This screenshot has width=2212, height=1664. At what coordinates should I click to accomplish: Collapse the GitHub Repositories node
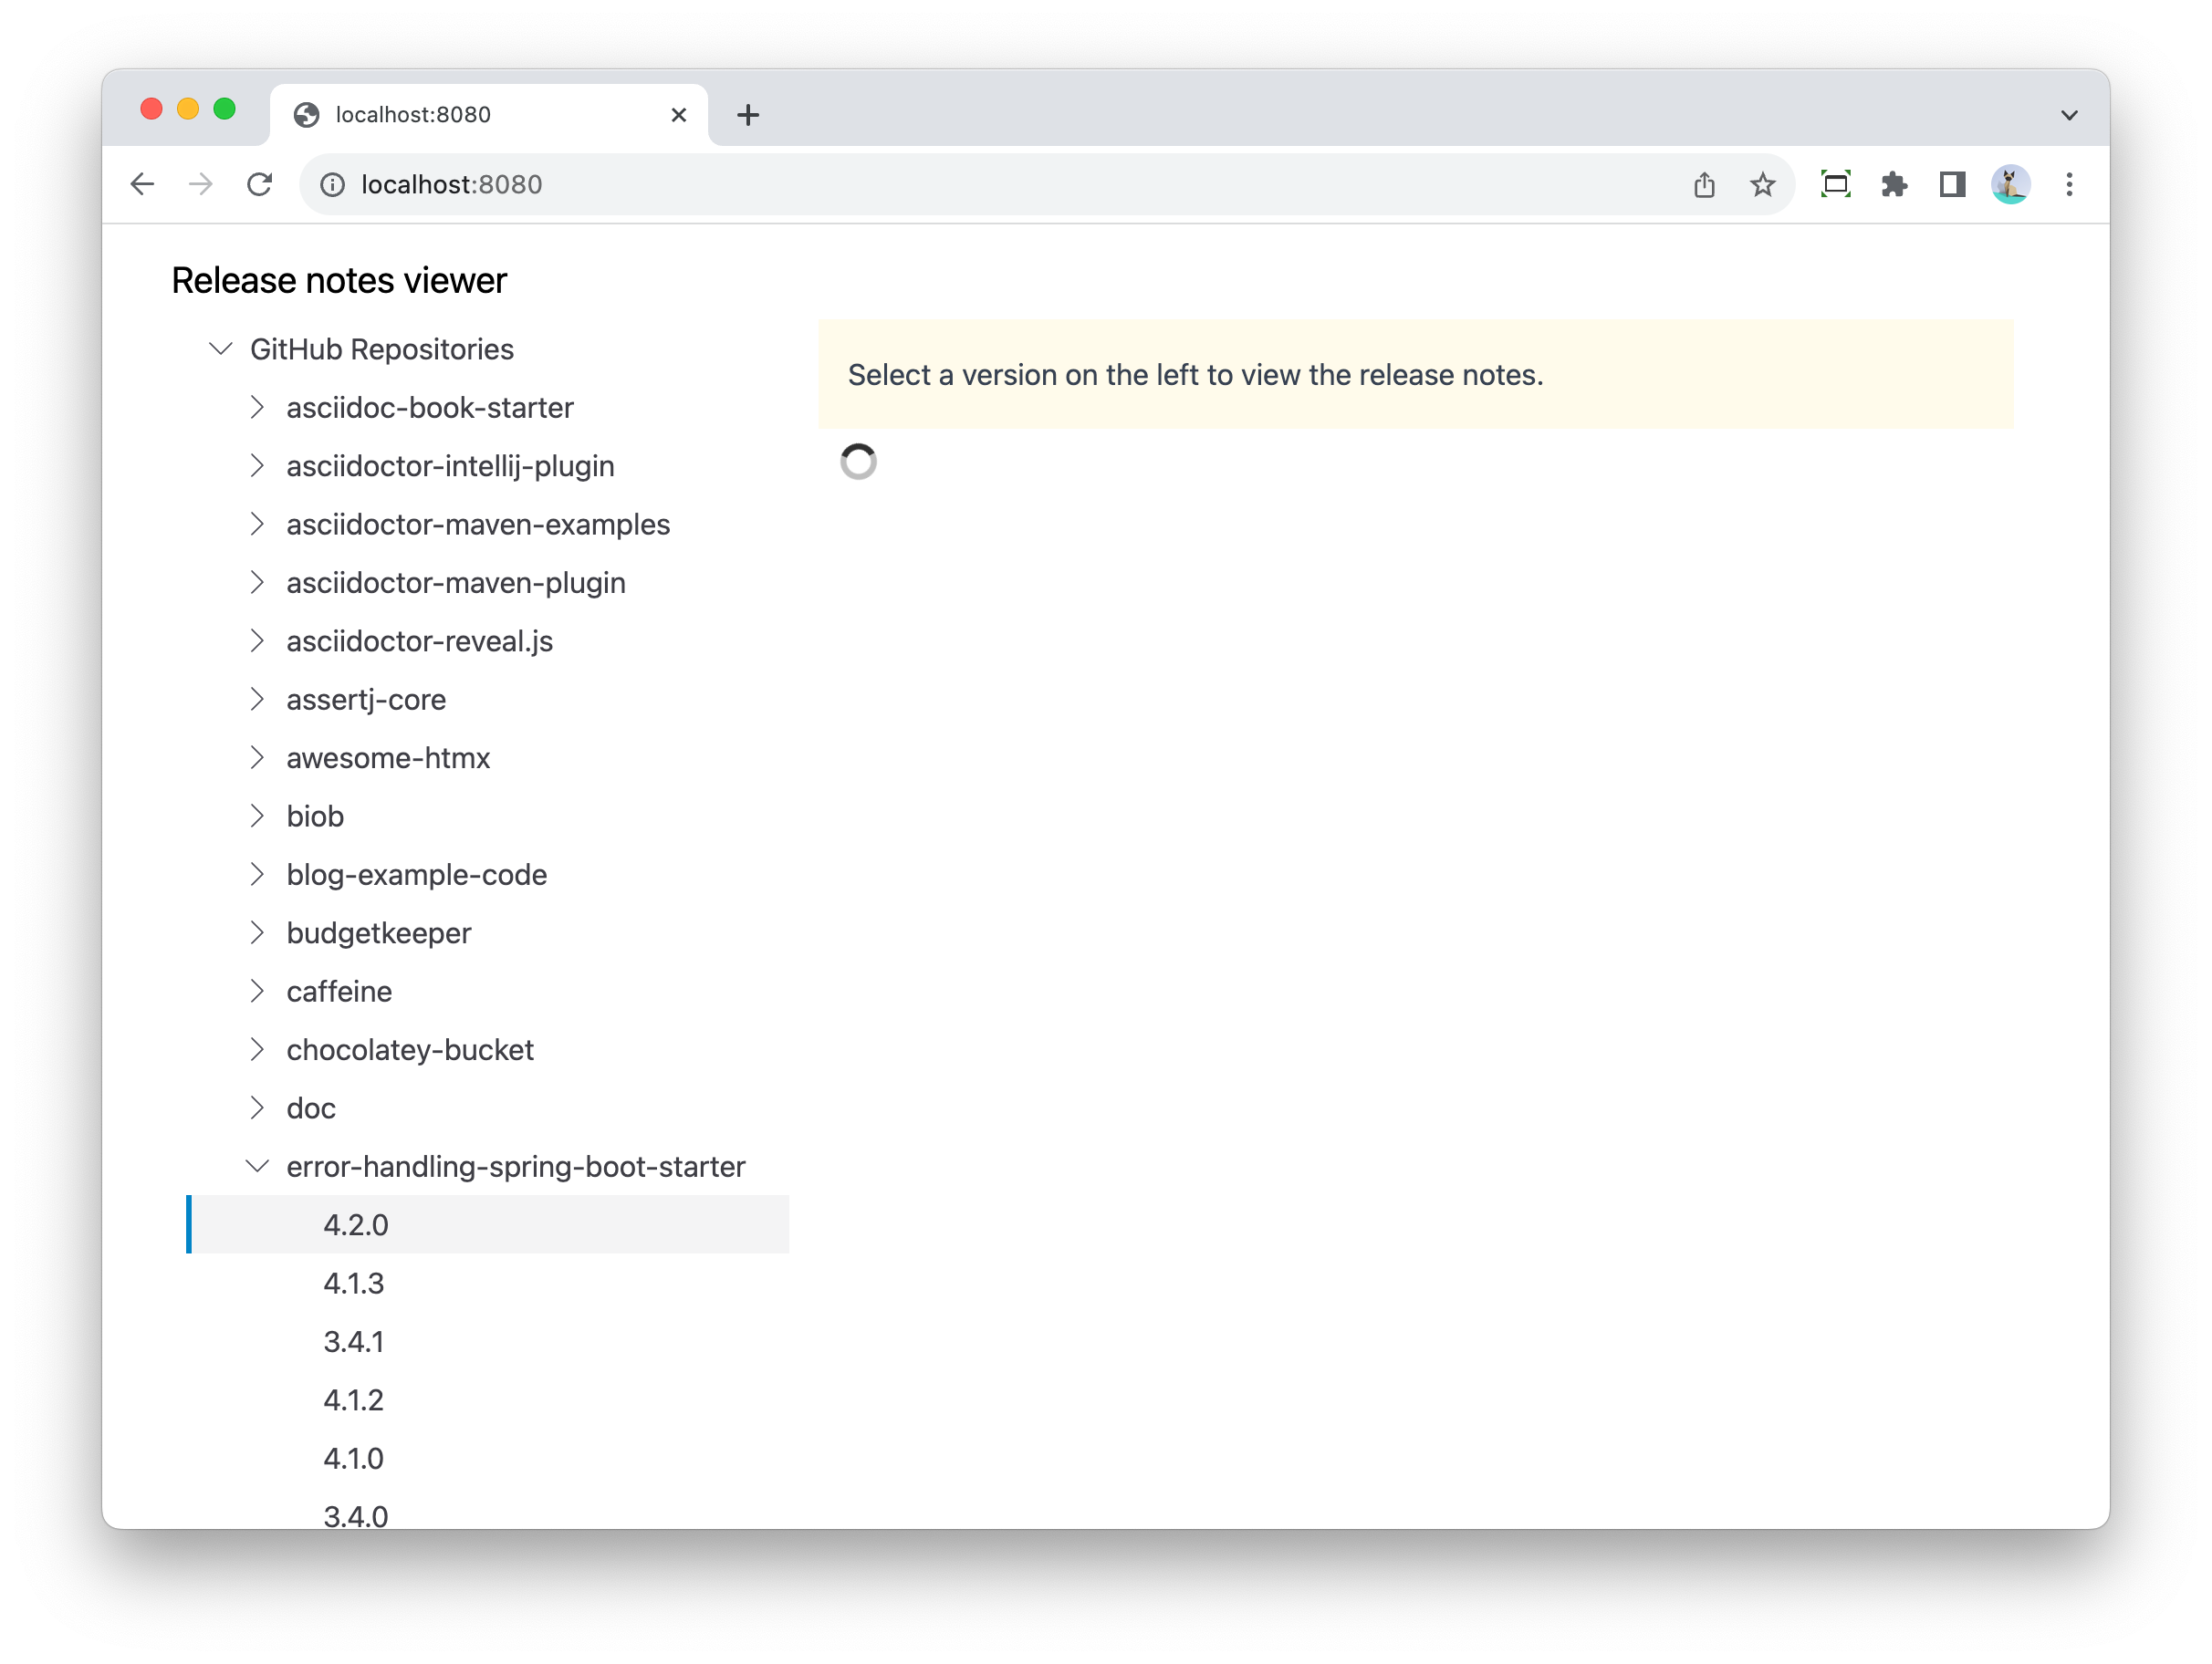click(x=221, y=349)
